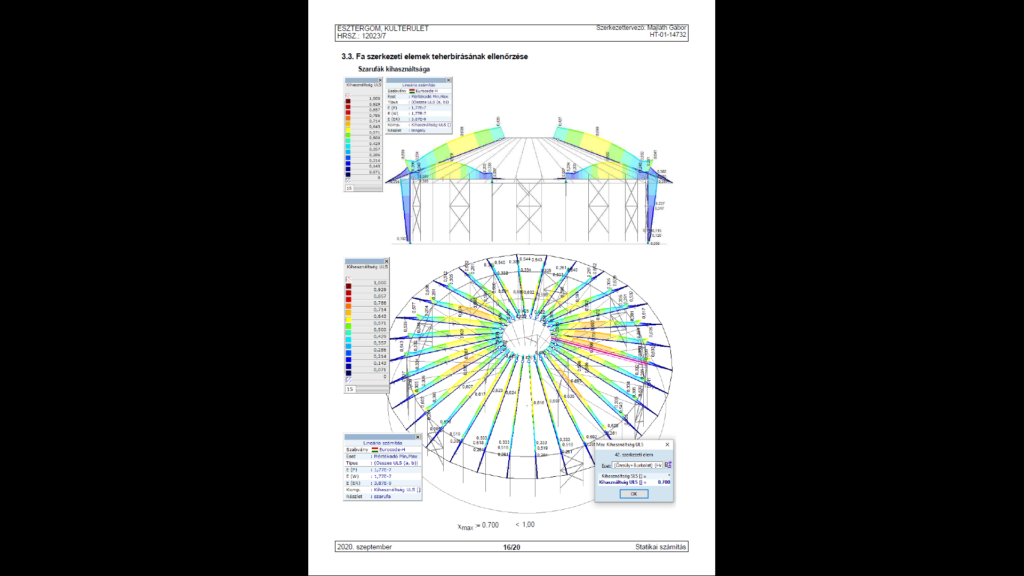Pick the orange swatch in the elevation legend
This screenshot has width=1024, height=576.
348,118
